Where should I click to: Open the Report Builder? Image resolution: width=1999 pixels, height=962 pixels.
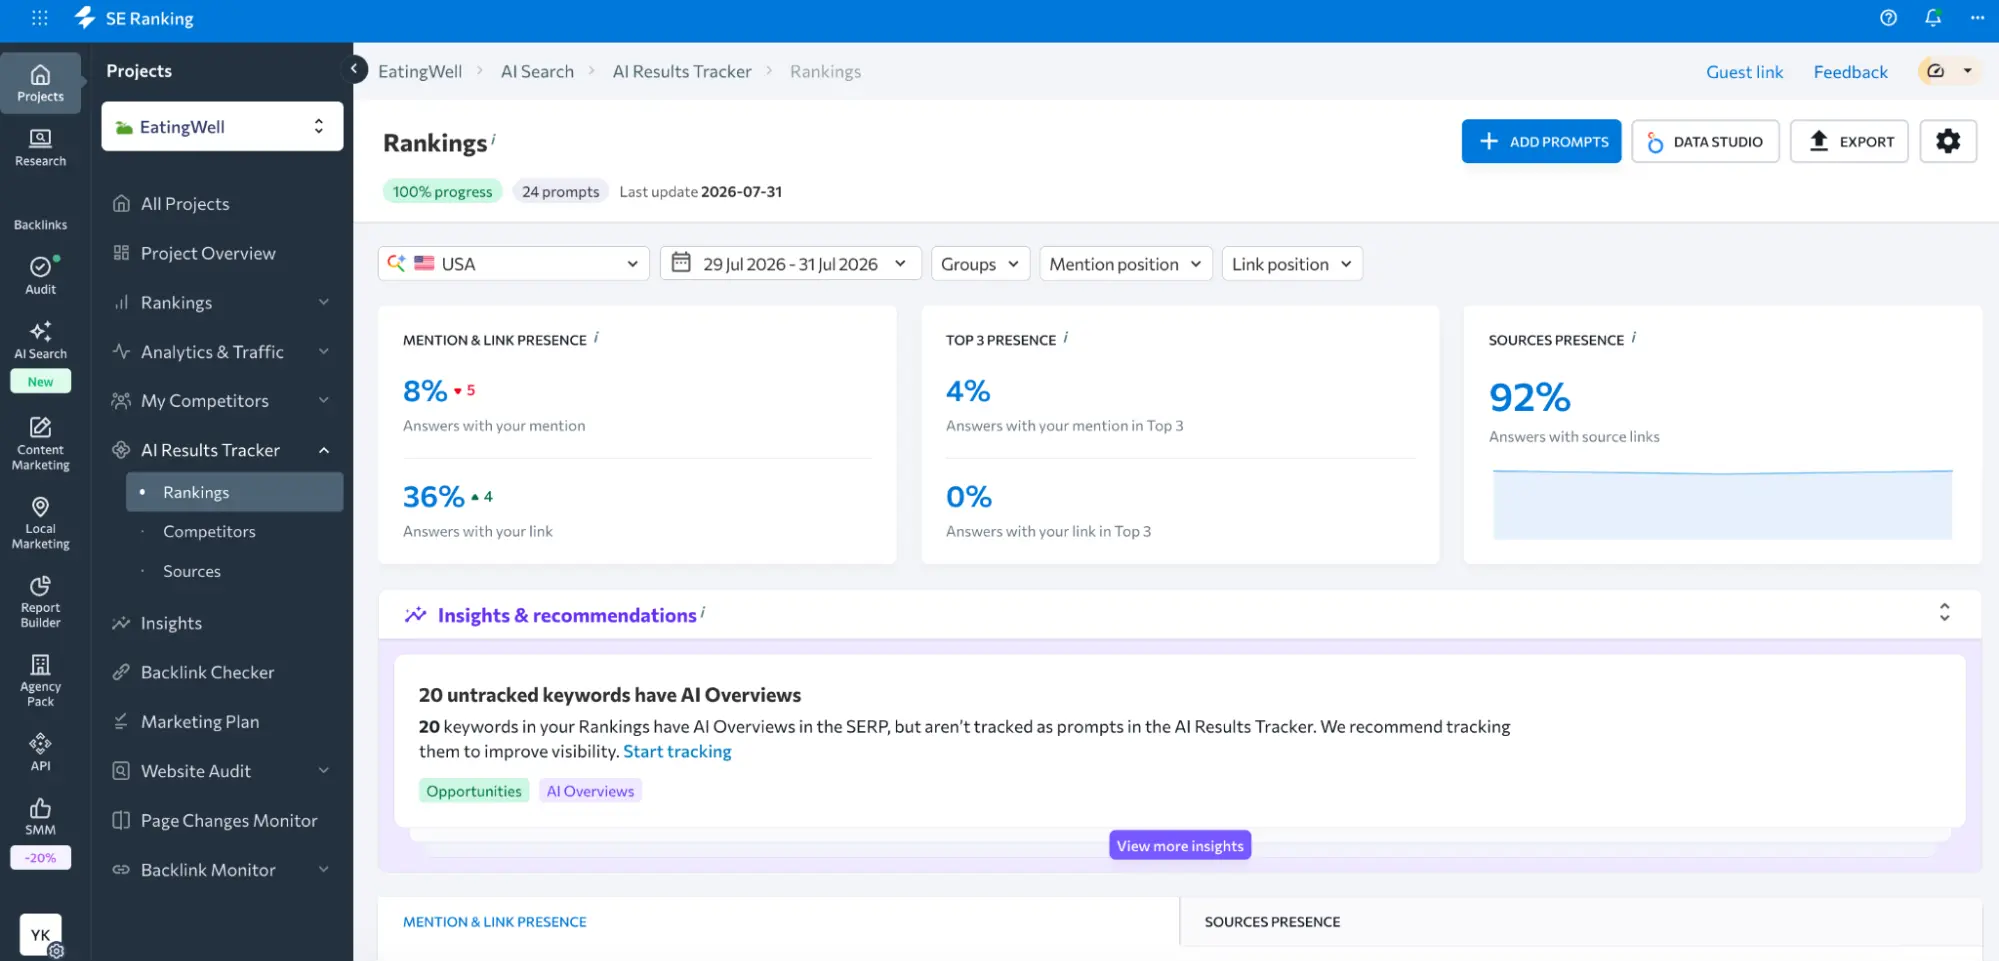(40, 602)
